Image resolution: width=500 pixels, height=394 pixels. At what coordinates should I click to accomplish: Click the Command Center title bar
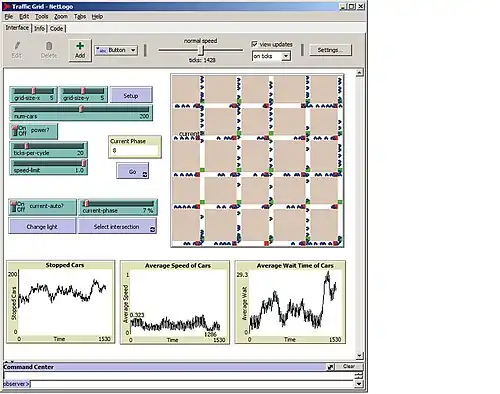click(x=165, y=367)
